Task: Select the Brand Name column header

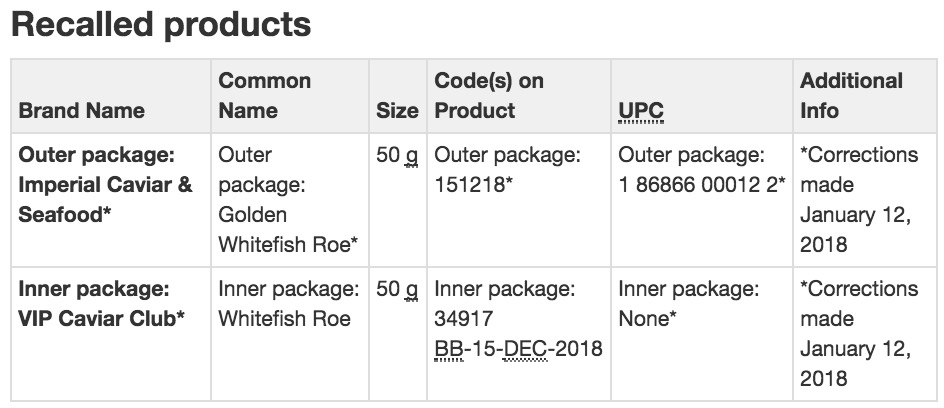Action: [81, 111]
